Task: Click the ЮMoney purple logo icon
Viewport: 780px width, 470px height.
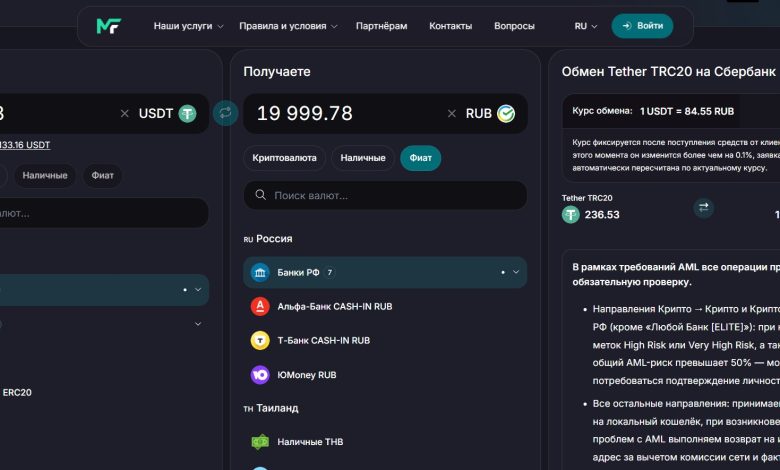Action: click(x=260, y=375)
